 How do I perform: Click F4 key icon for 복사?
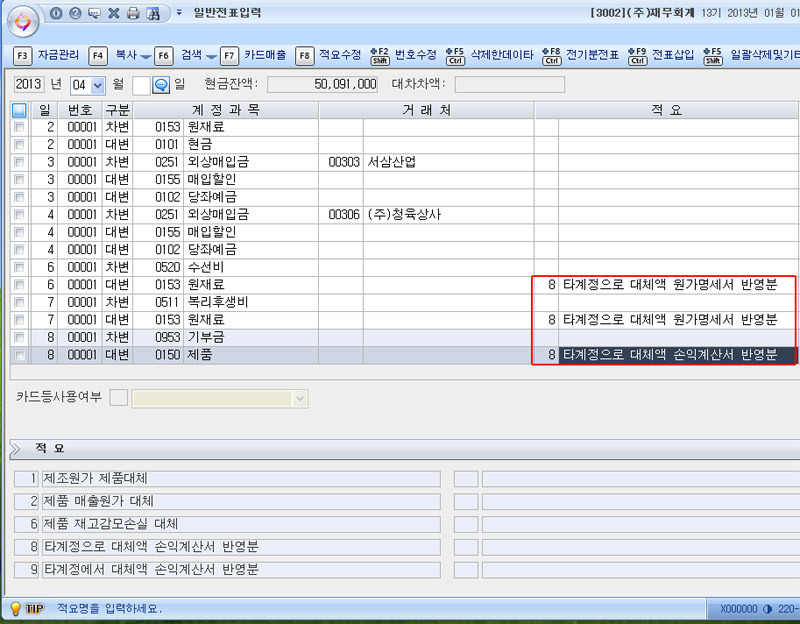pos(98,56)
